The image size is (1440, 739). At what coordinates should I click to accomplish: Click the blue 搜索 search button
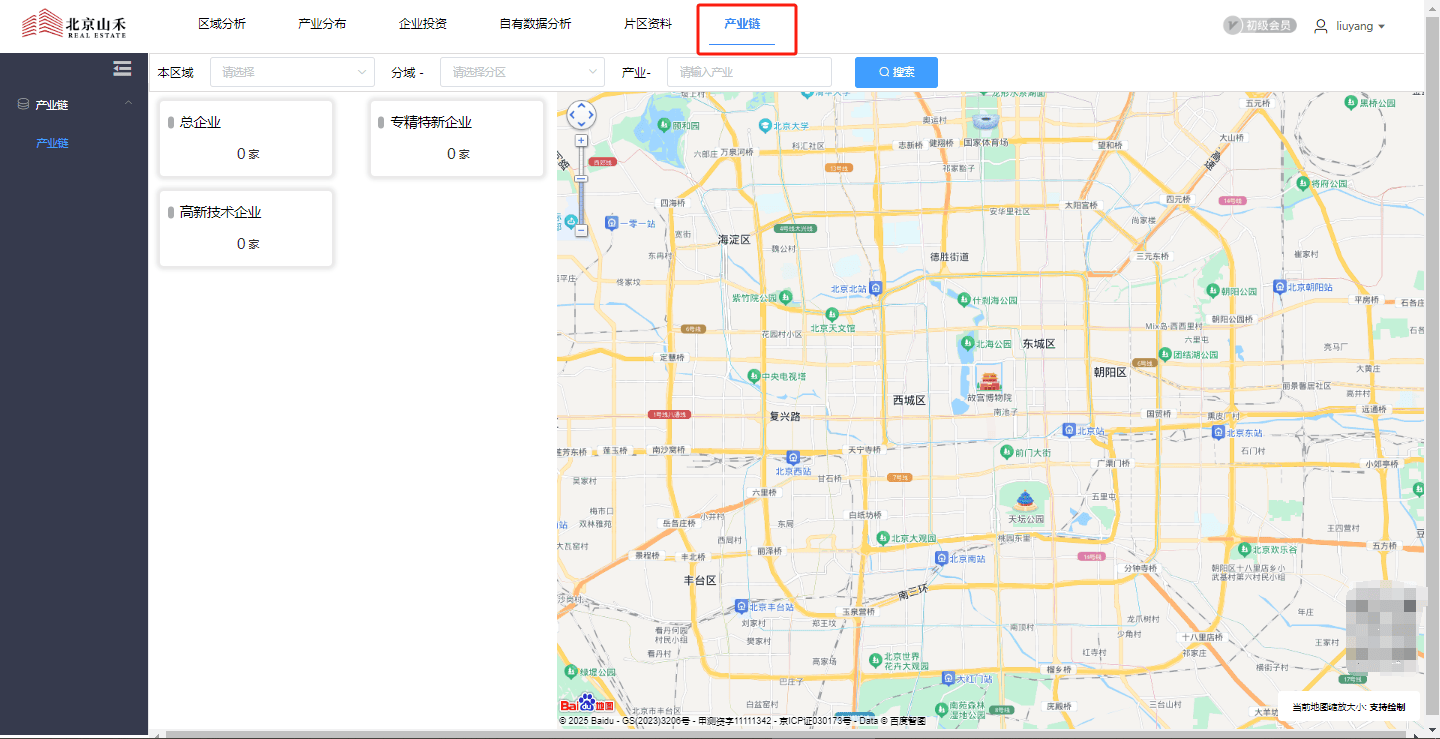coord(896,72)
